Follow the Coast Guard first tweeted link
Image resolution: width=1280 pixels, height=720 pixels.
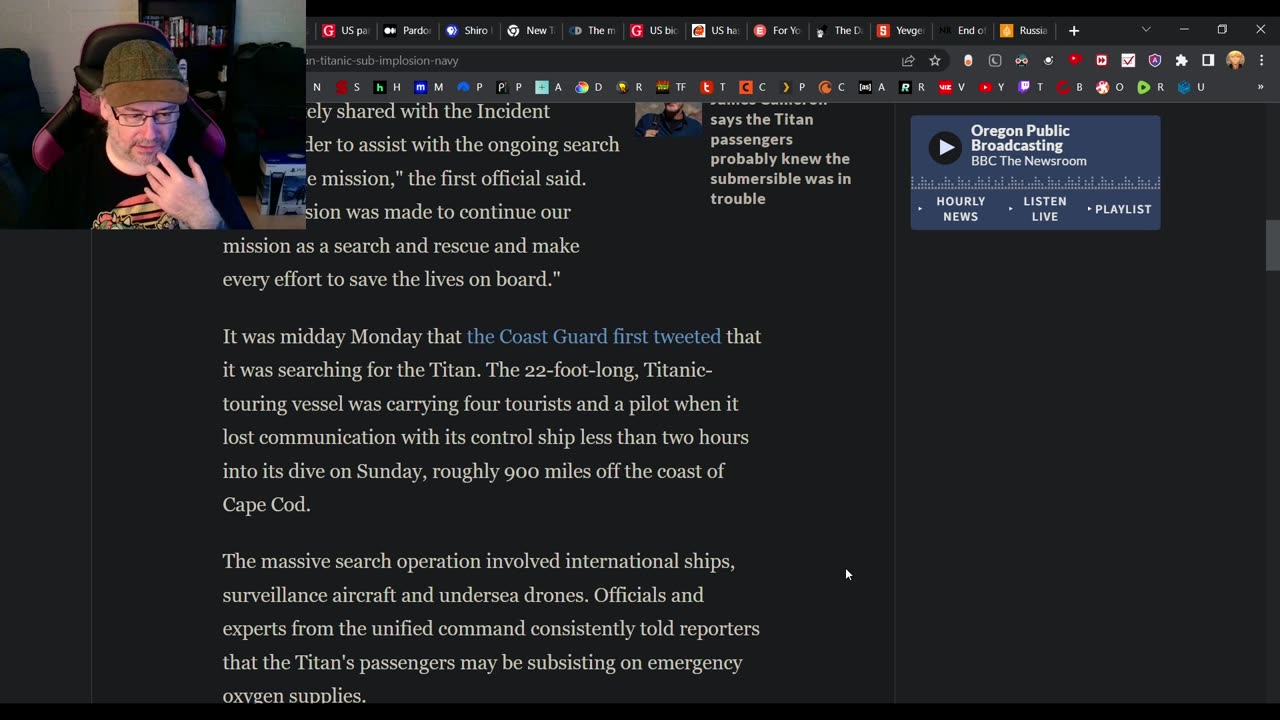(x=594, y=336)
